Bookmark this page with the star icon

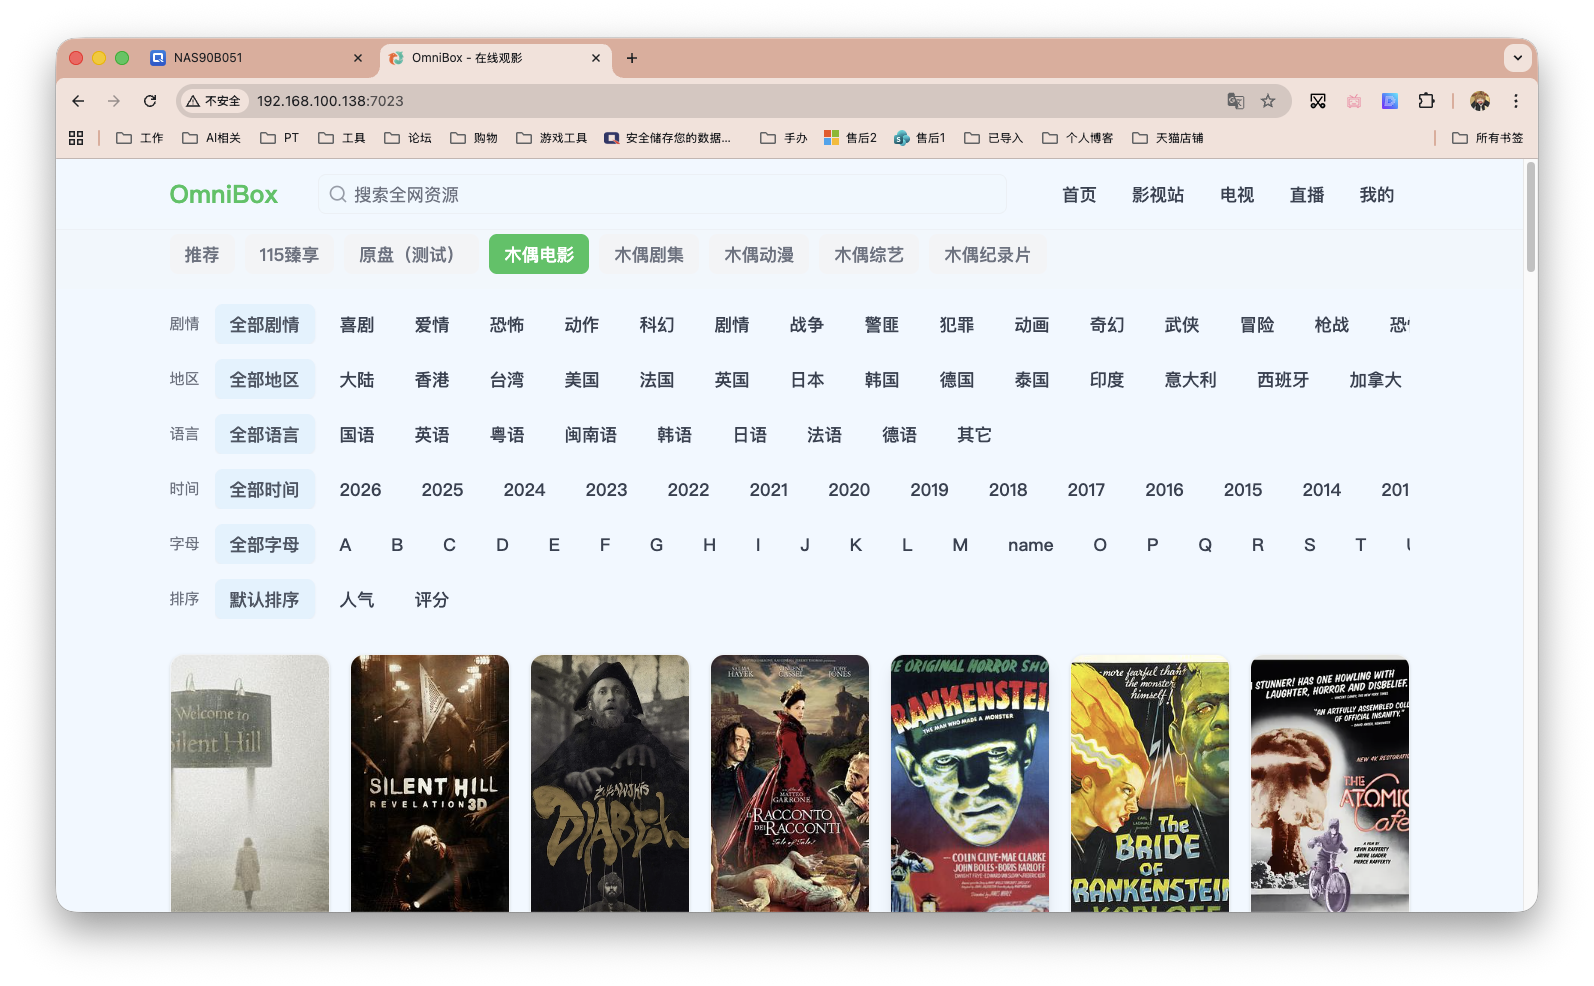click(x=1268, y=101)
